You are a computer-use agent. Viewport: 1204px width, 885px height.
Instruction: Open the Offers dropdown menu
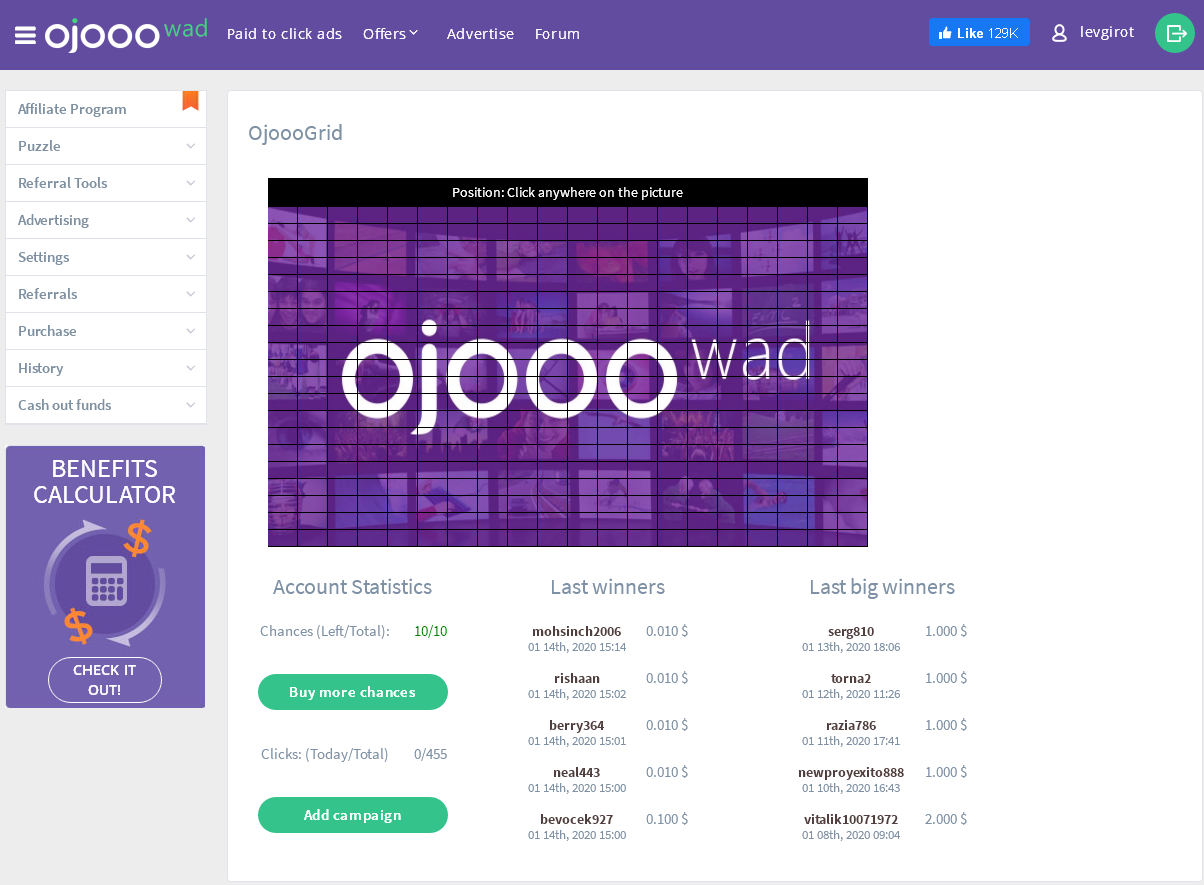coord(390,34)
